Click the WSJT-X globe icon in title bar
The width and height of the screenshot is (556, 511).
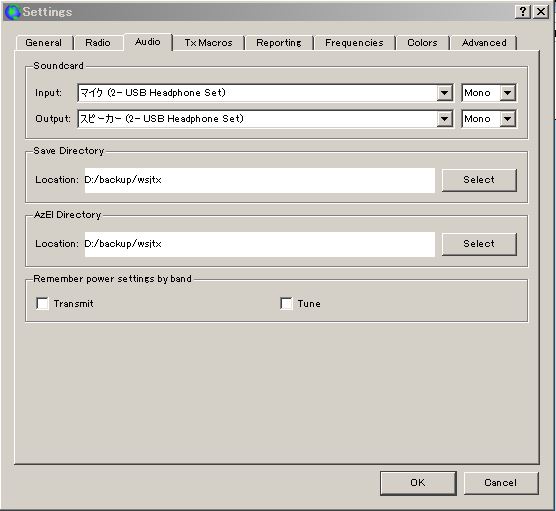coord(13,12)
